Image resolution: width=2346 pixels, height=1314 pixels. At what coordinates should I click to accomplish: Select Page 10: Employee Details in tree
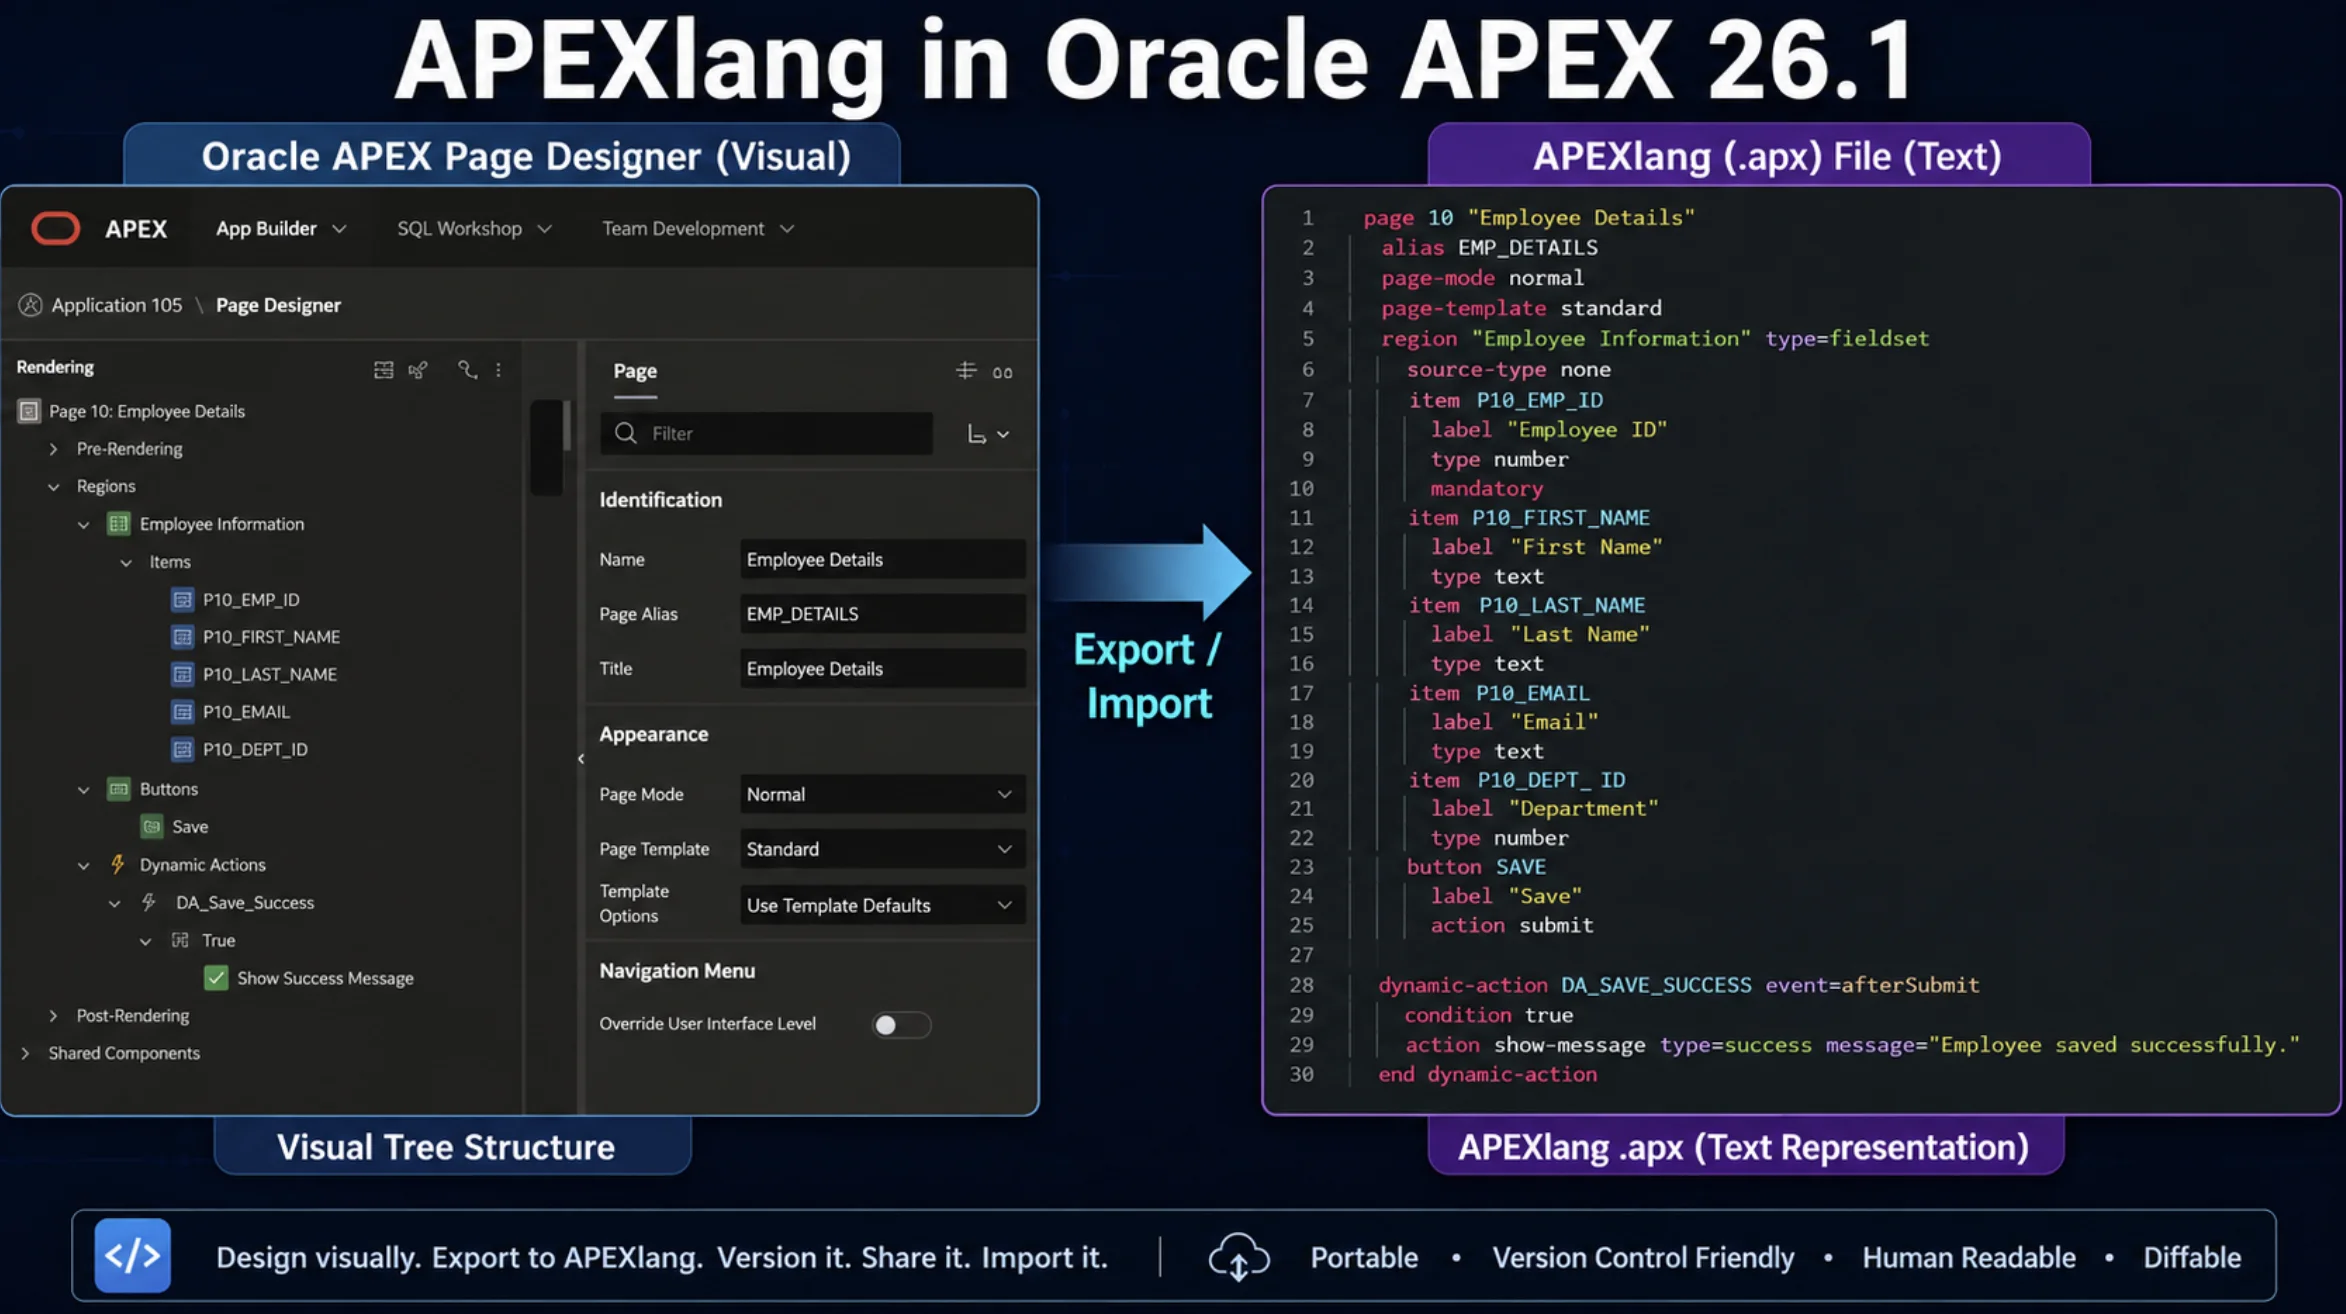coord(147,411)
